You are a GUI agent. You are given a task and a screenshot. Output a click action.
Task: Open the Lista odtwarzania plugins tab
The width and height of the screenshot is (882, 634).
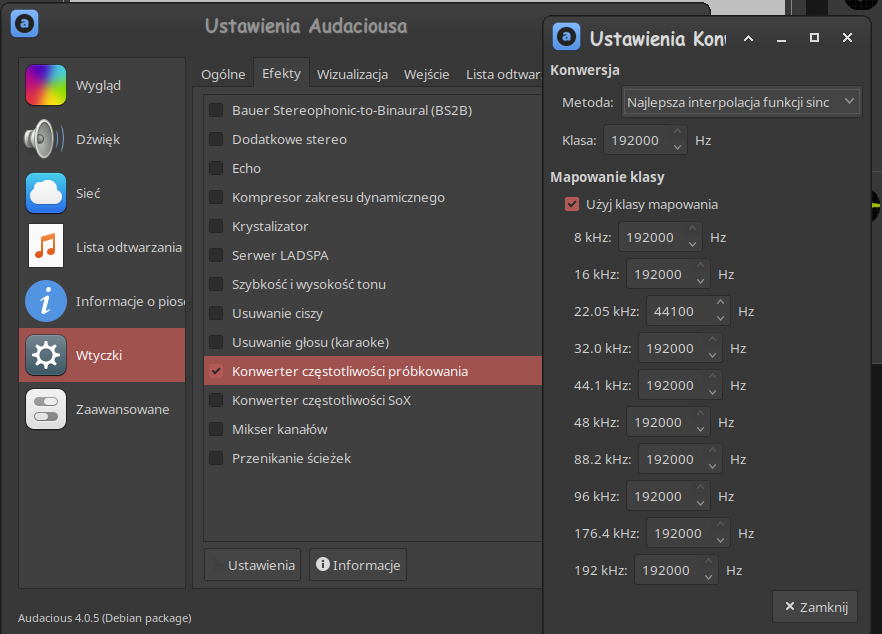pyautogui.click(x=503, y=74)
